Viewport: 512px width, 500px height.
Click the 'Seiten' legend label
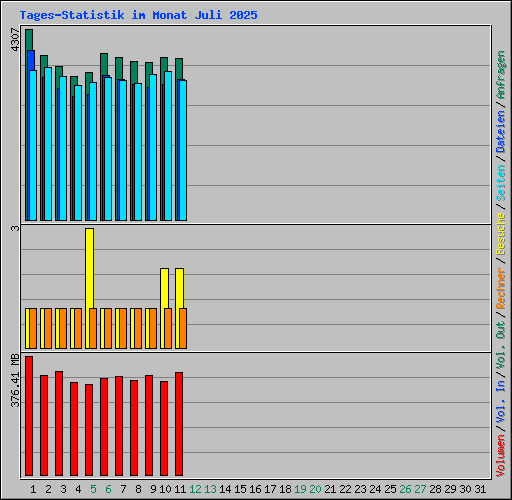[501, 183]
